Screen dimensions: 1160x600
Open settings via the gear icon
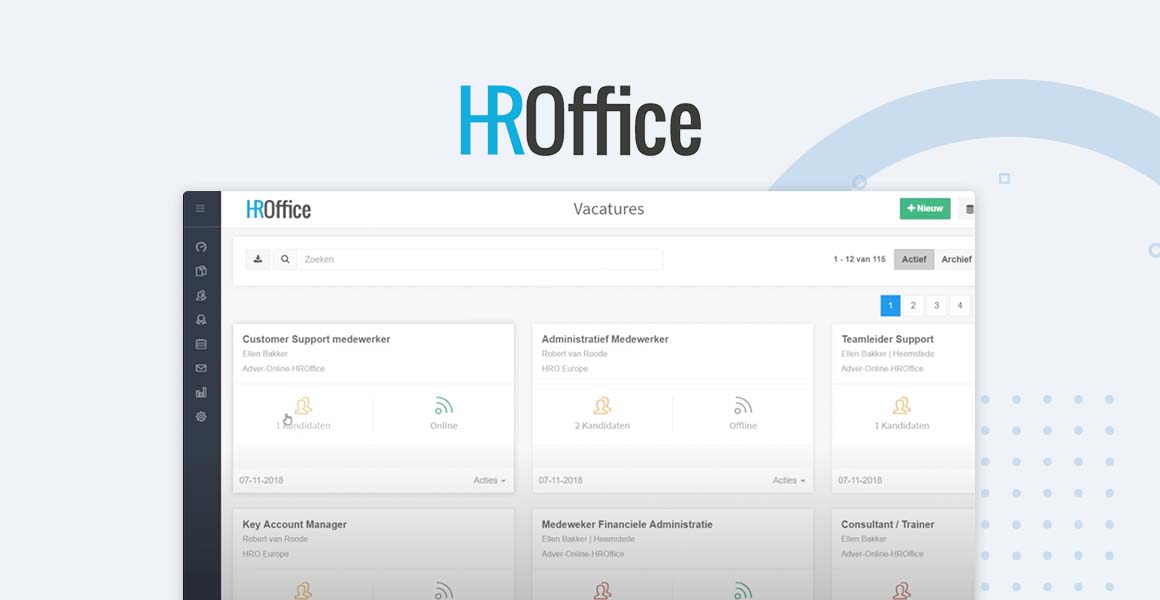click(201, 416)
